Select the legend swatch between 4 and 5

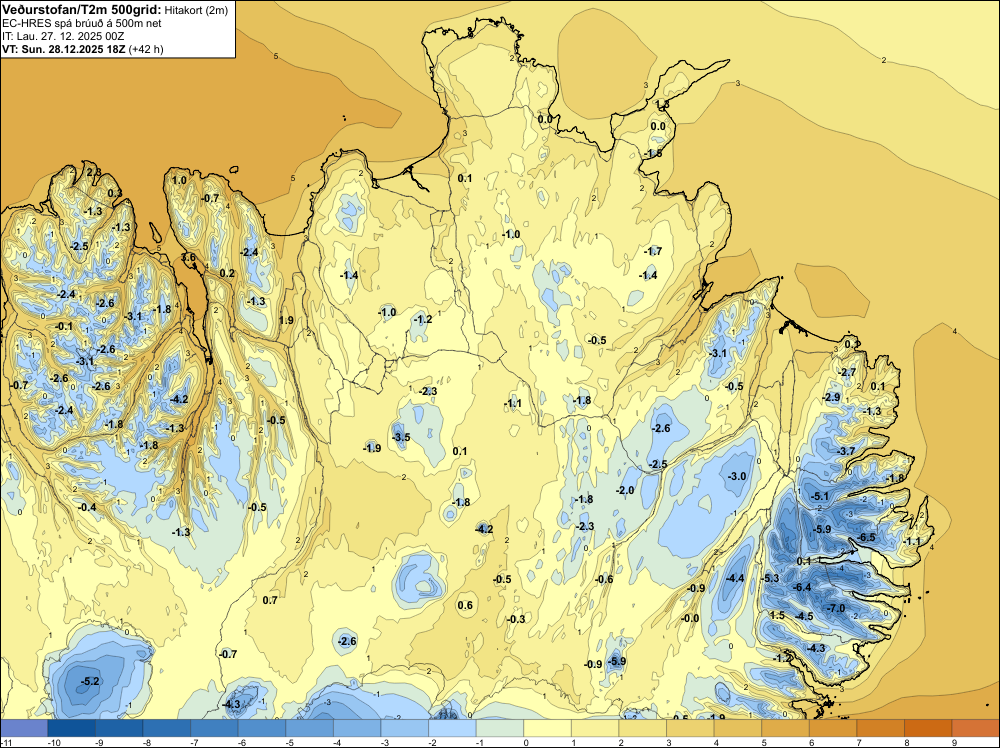[738, 728]
